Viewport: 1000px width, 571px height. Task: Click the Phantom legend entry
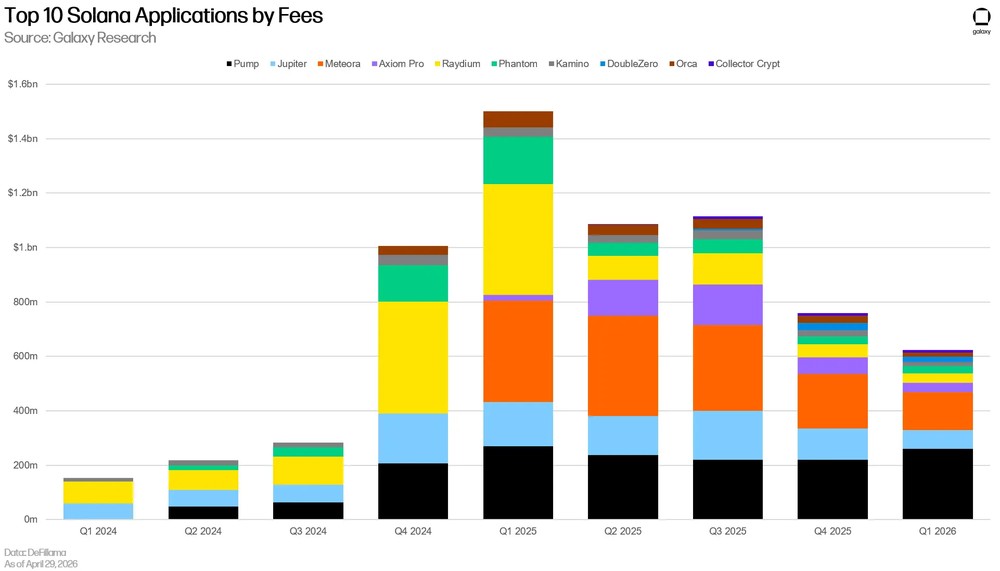click(x=514, y=64)
